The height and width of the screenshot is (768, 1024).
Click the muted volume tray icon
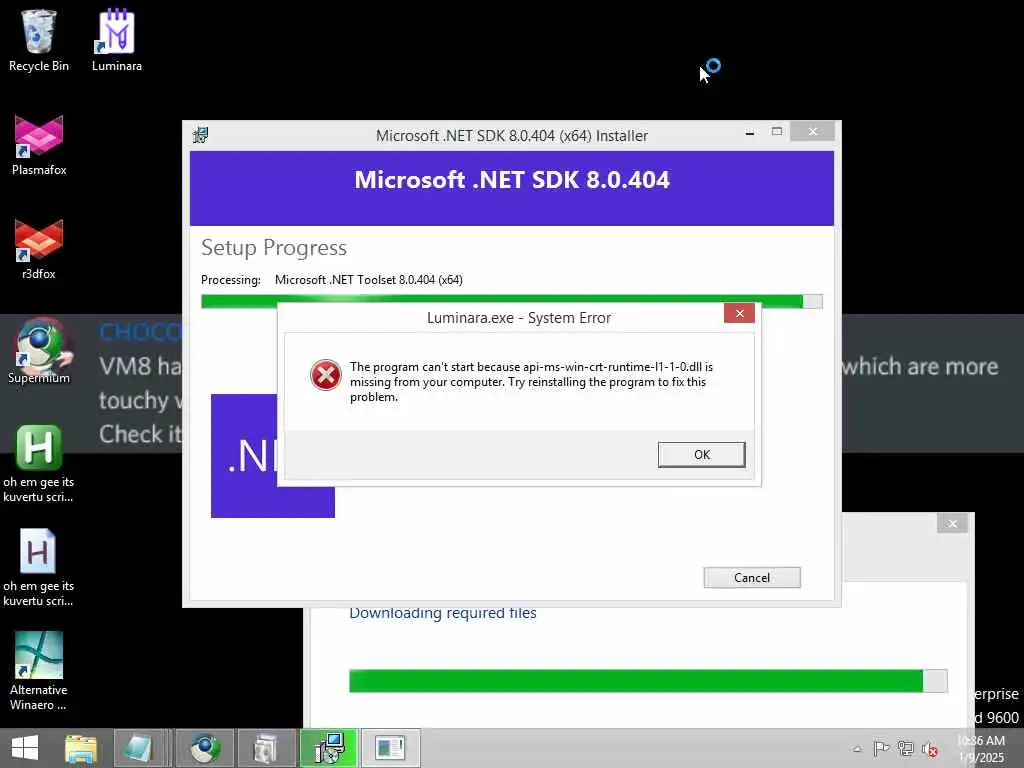point(929,749)
